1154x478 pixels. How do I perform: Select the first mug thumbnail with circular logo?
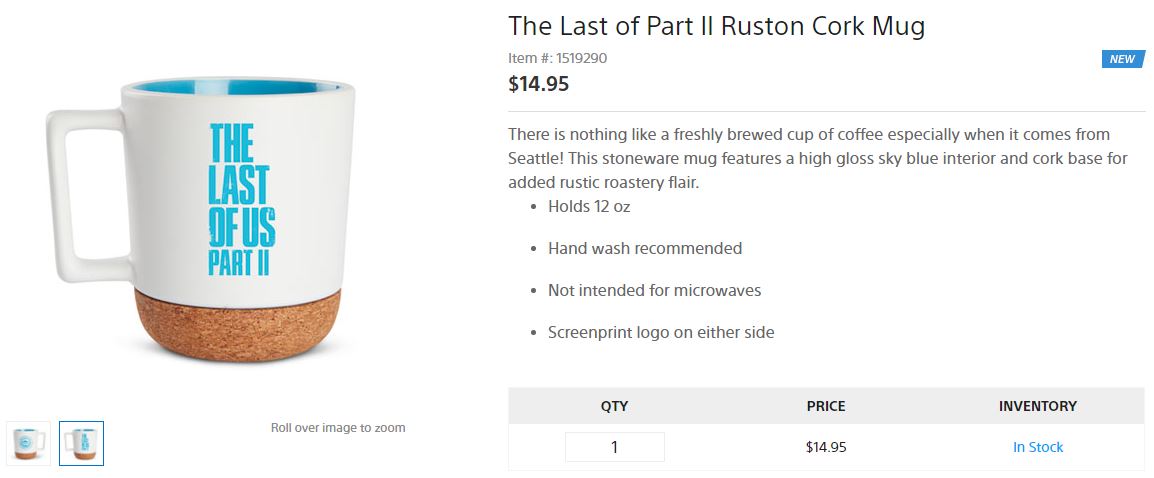pos(28,443)
